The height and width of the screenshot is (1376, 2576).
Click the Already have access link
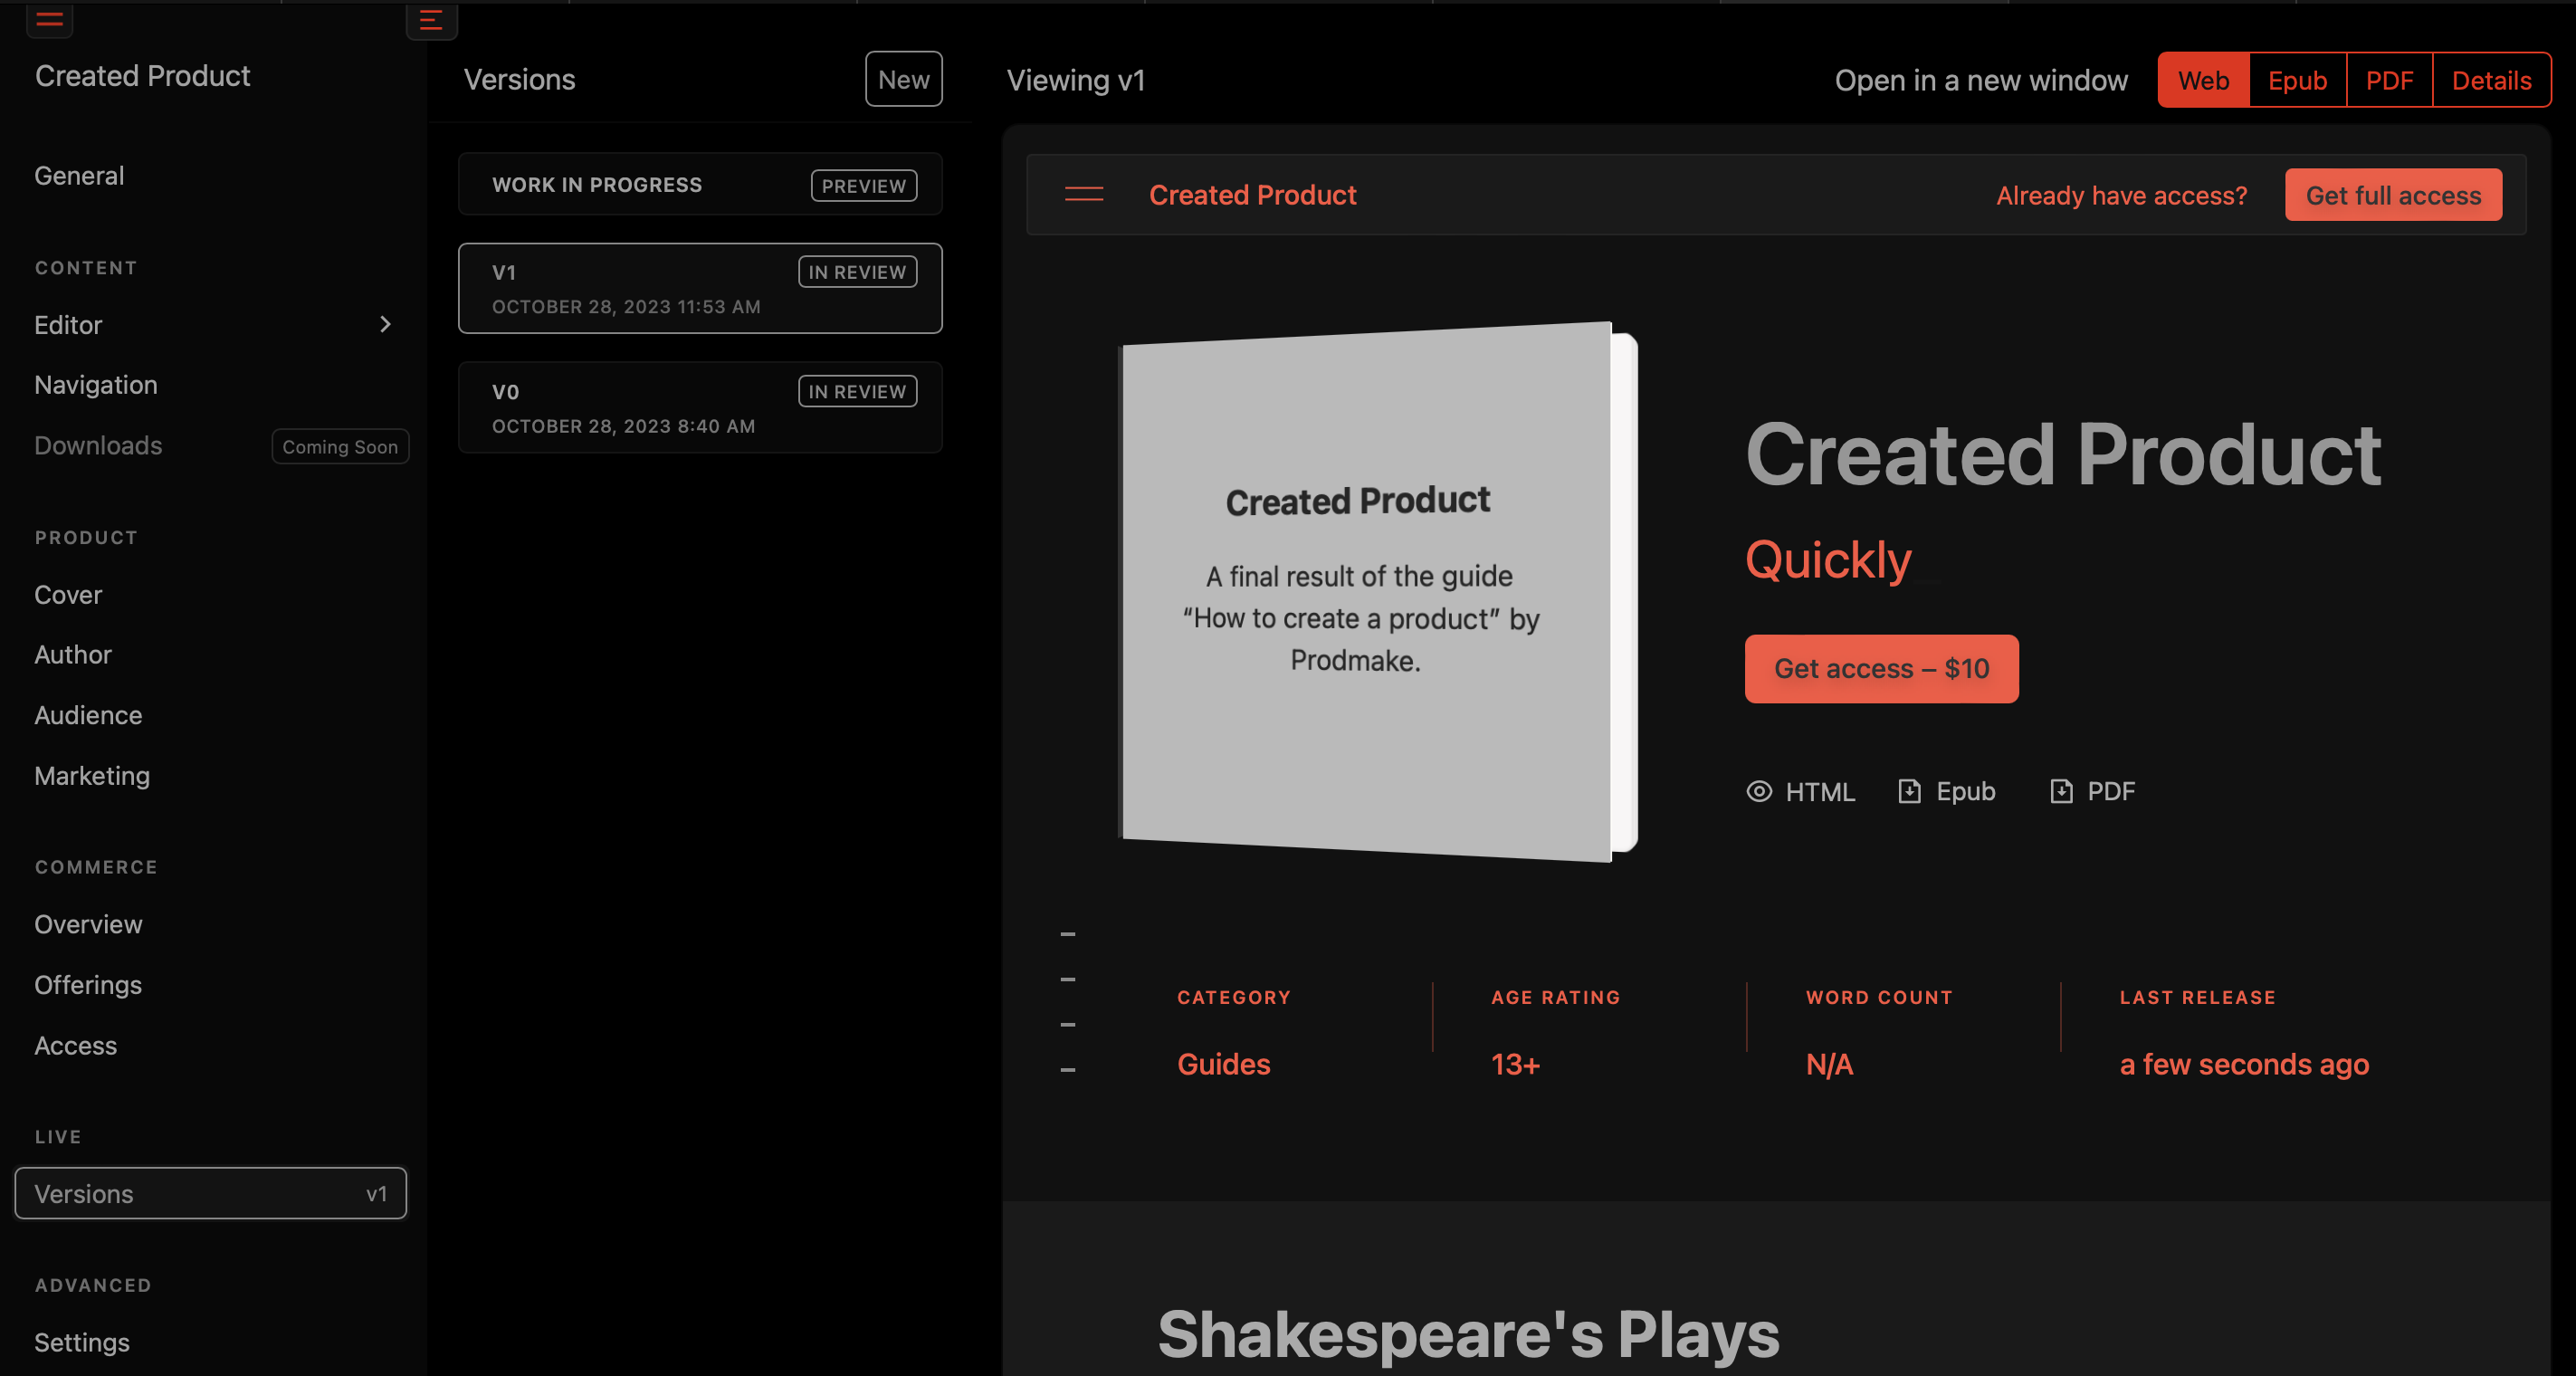(x=2121, y=195)
